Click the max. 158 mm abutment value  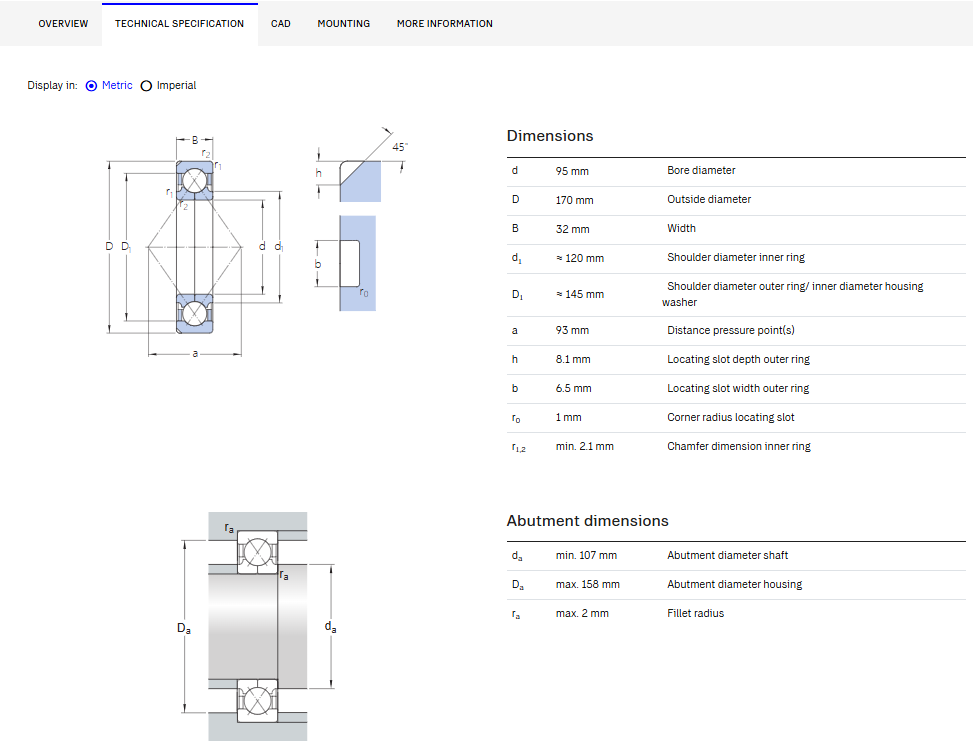[588, 585]
